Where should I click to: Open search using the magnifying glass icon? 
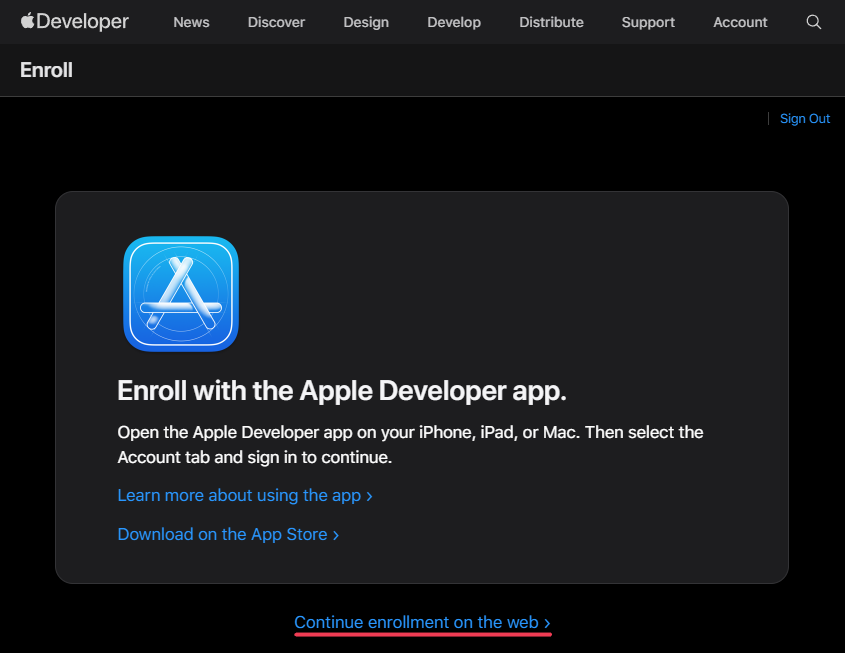coord(813,21)
